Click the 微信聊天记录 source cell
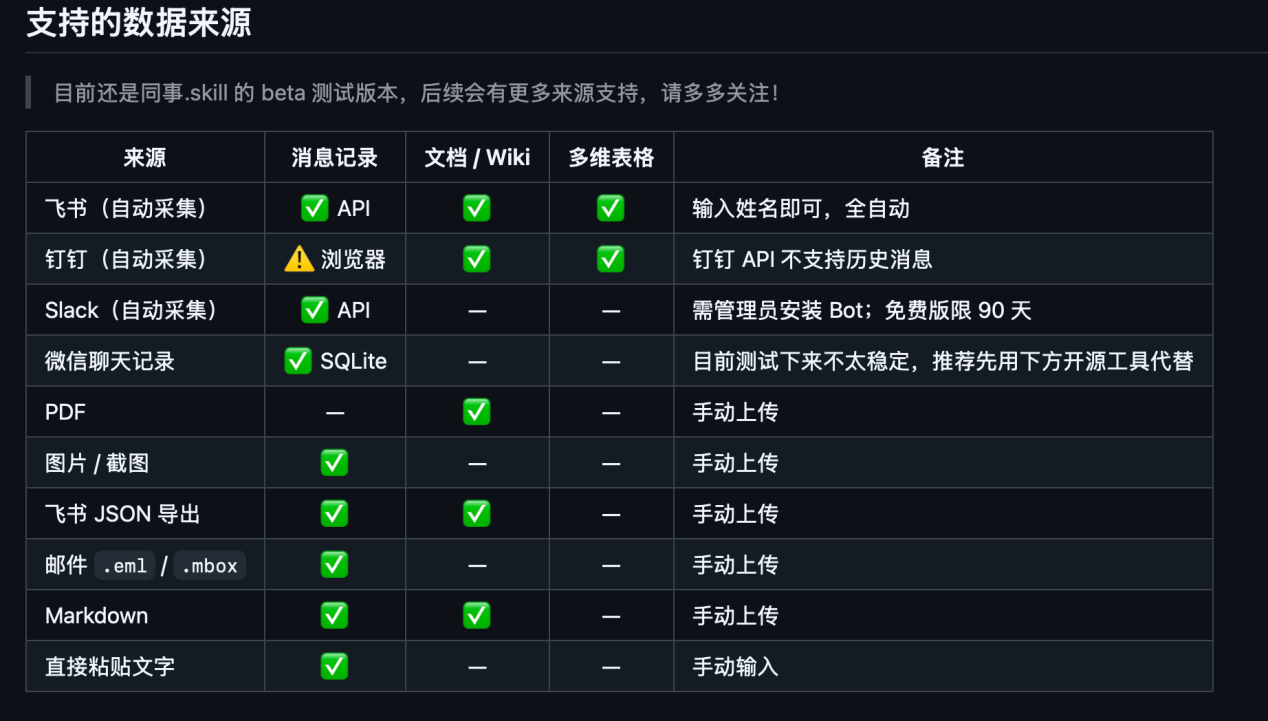The image size is (1268, 721). (110, 361)
